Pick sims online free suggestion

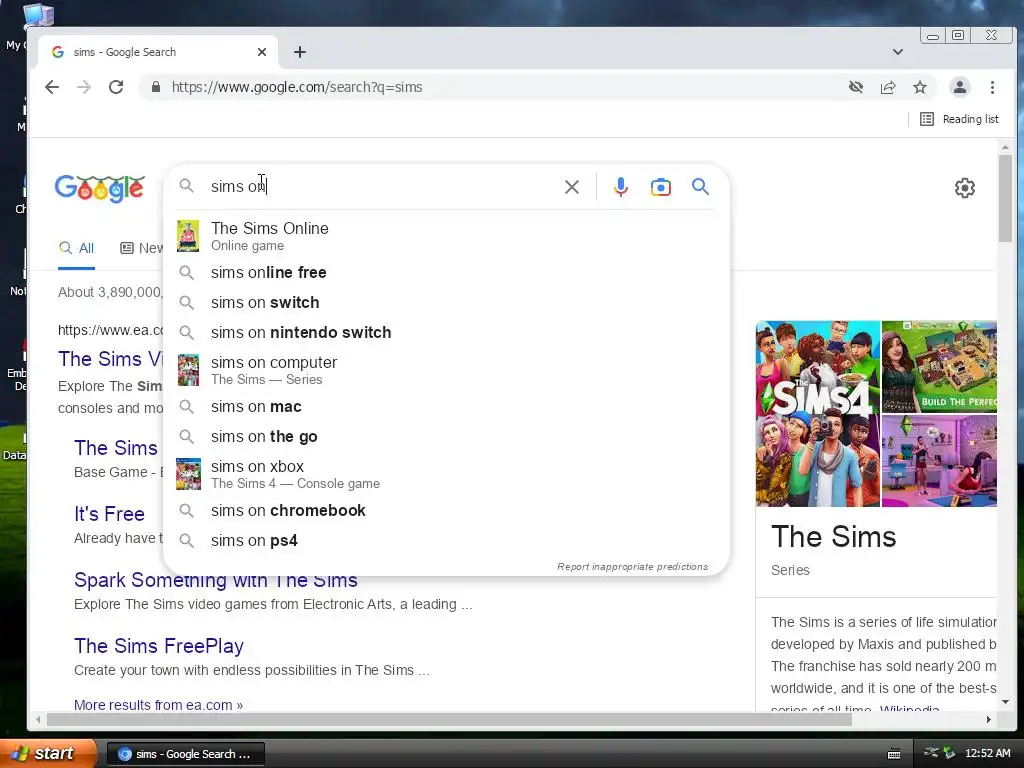pos(446,272)
